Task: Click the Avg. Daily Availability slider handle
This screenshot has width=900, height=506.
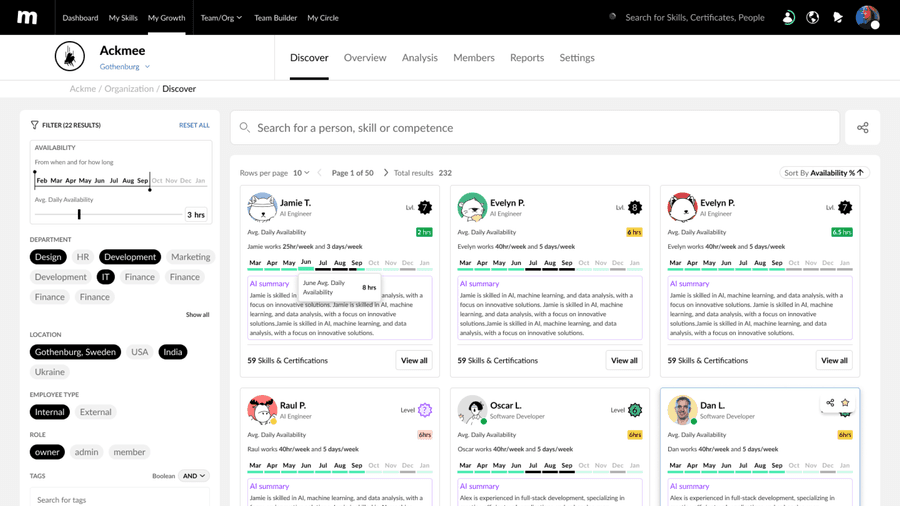Action: click(79, 214)
